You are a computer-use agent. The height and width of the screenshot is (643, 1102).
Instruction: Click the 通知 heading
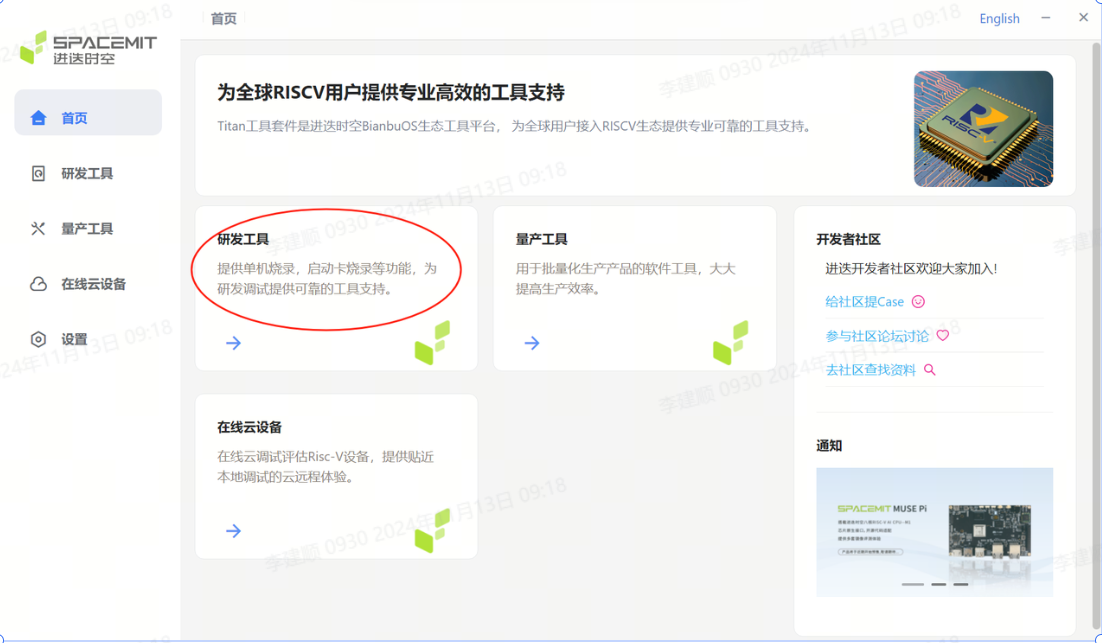[829, 446]
